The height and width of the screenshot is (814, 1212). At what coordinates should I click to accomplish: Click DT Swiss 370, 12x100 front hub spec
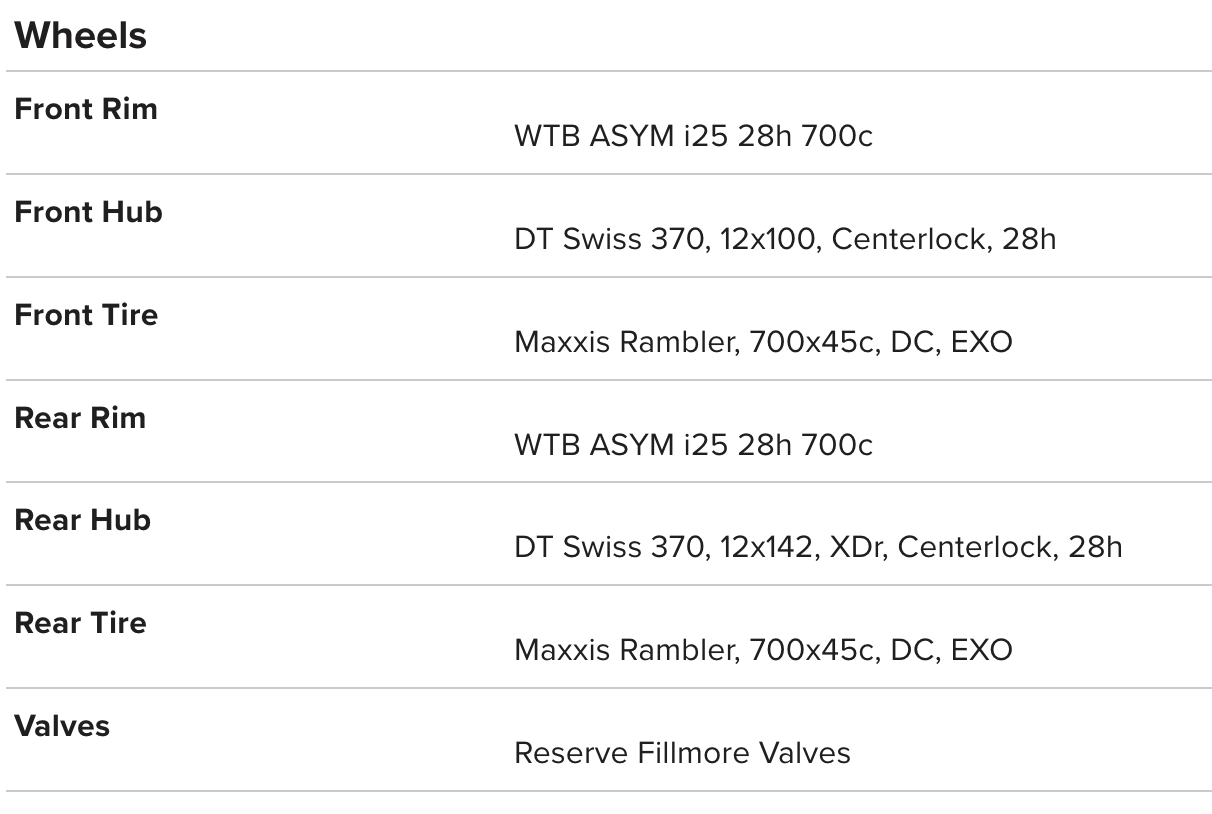pyautogui.click(x=785, y=239)
